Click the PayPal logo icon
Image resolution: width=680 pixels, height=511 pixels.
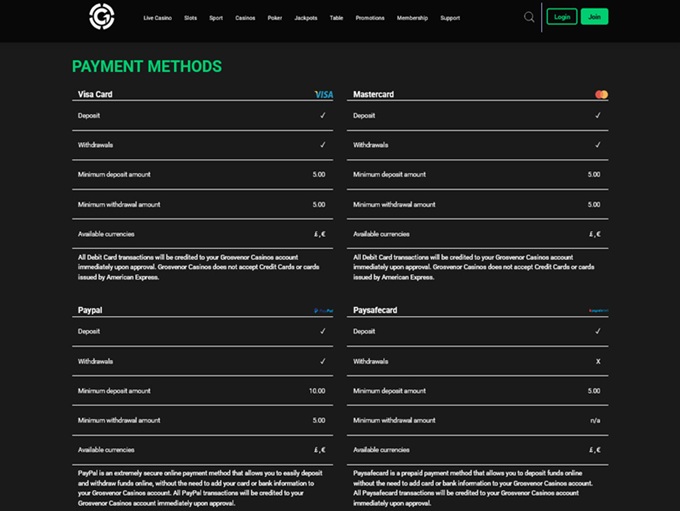pos(323,311)
